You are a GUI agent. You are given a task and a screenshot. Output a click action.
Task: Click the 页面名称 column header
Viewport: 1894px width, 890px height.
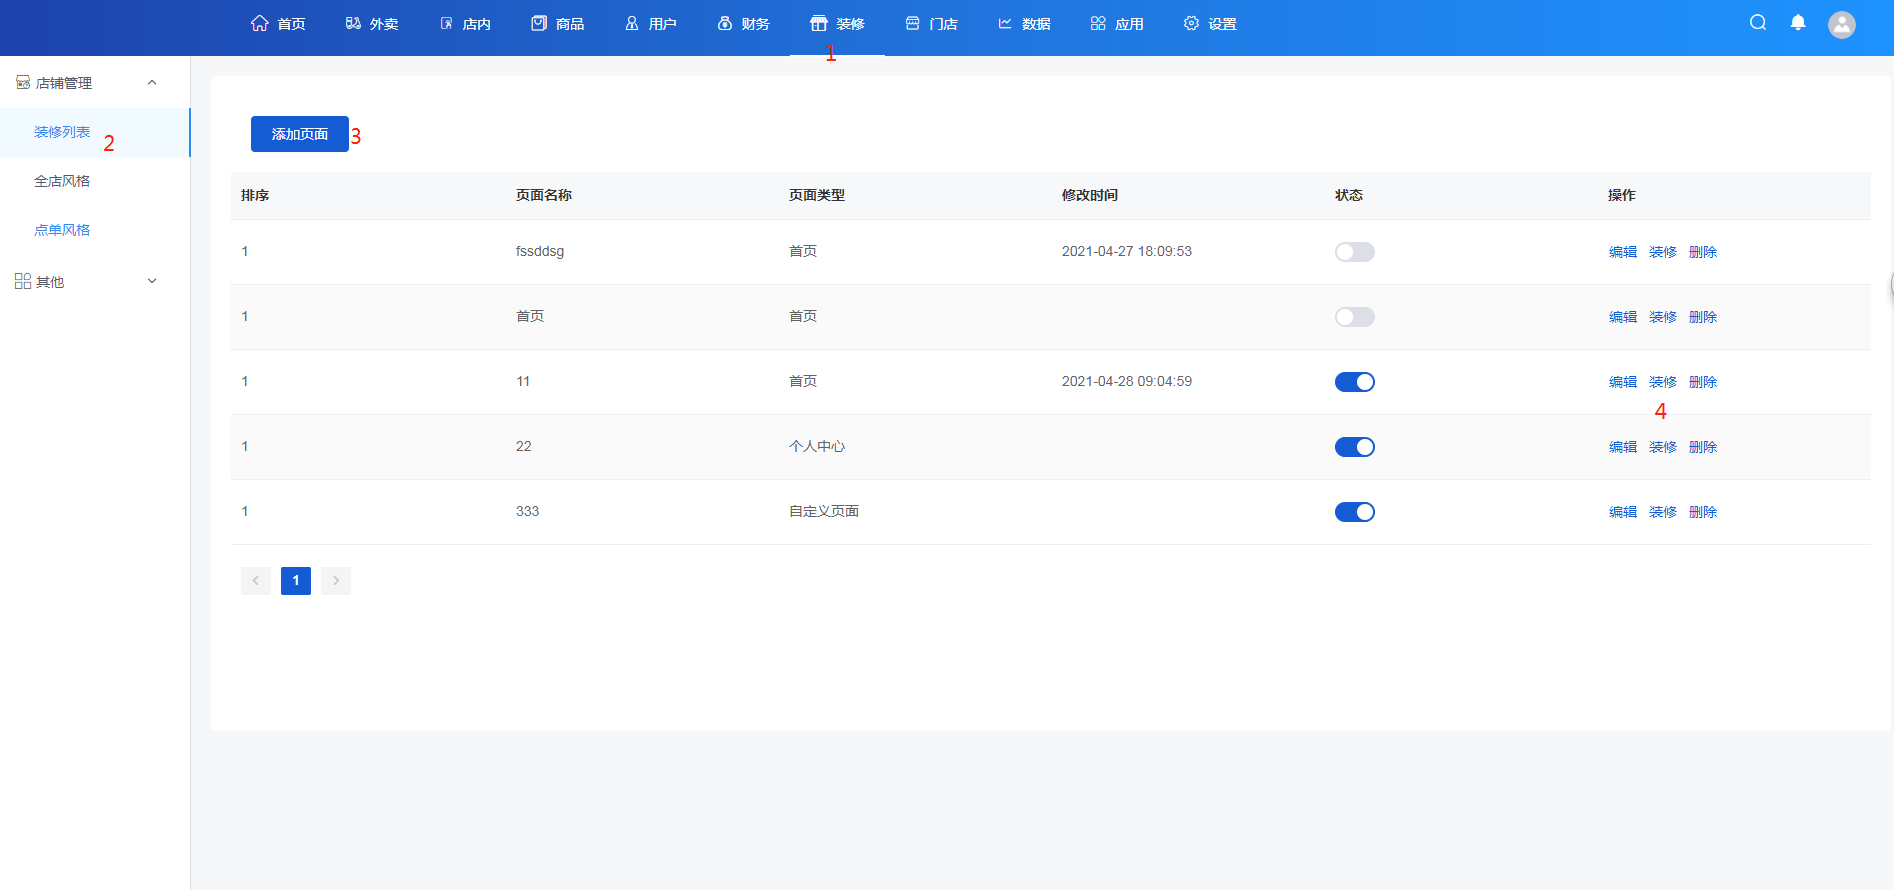(544, 195)
